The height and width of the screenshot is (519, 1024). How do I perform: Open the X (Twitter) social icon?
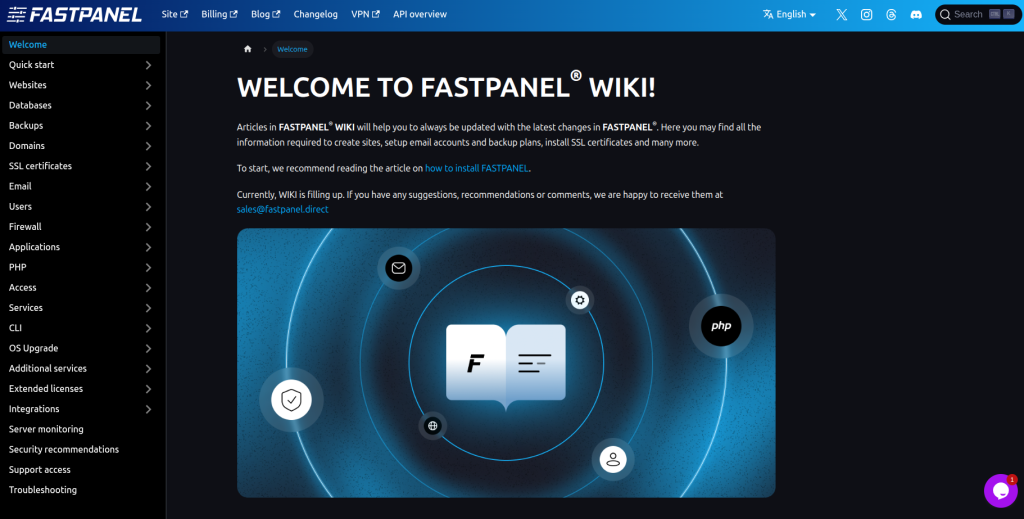(x=842, y=14)
